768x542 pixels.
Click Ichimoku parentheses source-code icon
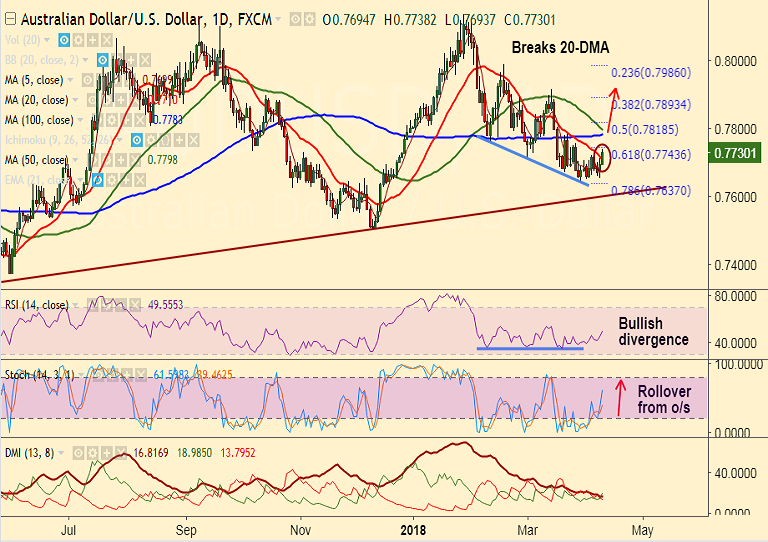165,140
